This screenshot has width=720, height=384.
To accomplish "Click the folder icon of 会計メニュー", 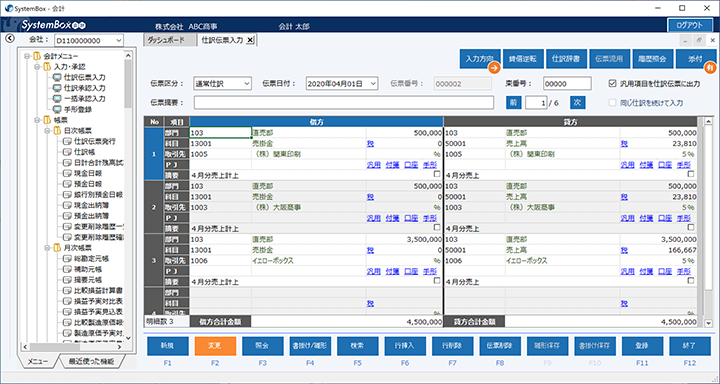I will [37, 56].
